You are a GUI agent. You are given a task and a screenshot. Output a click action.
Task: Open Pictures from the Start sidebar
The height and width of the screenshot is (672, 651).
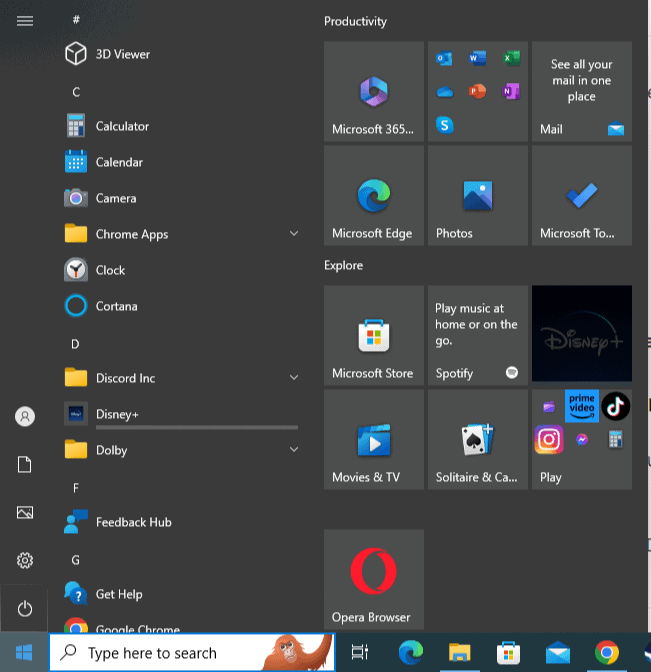pyautogui.click(x=25, y=512)
